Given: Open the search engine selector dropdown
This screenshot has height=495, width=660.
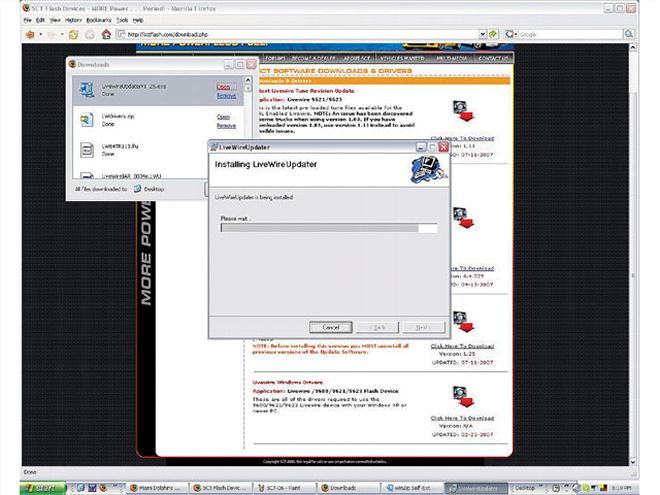Looking at the screenshot, I should point(511,35).
